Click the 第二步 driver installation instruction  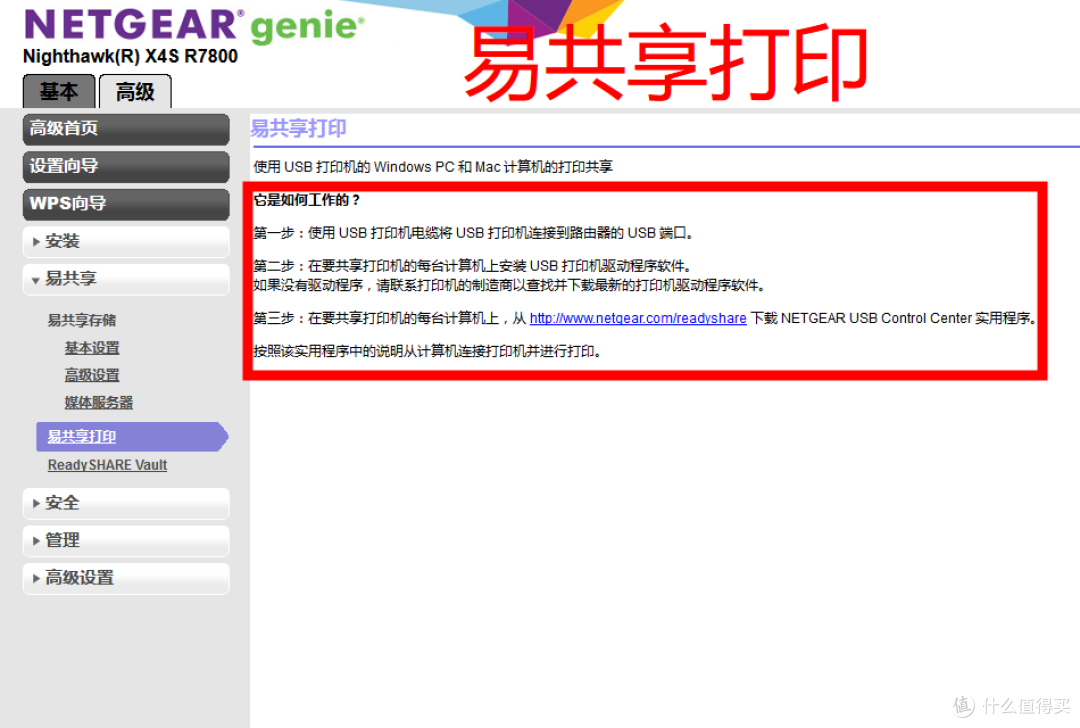pyautogui.click(x=472, y=266)
